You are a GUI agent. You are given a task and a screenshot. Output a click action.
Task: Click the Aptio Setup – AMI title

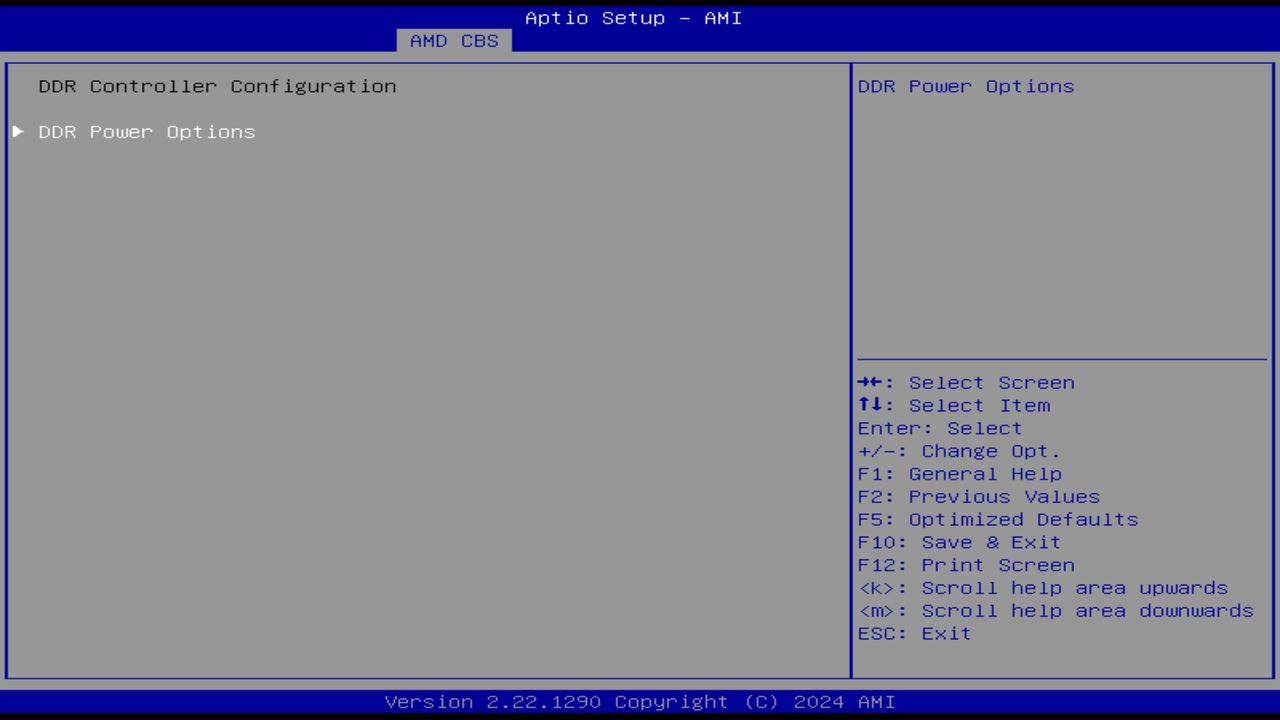634,18
